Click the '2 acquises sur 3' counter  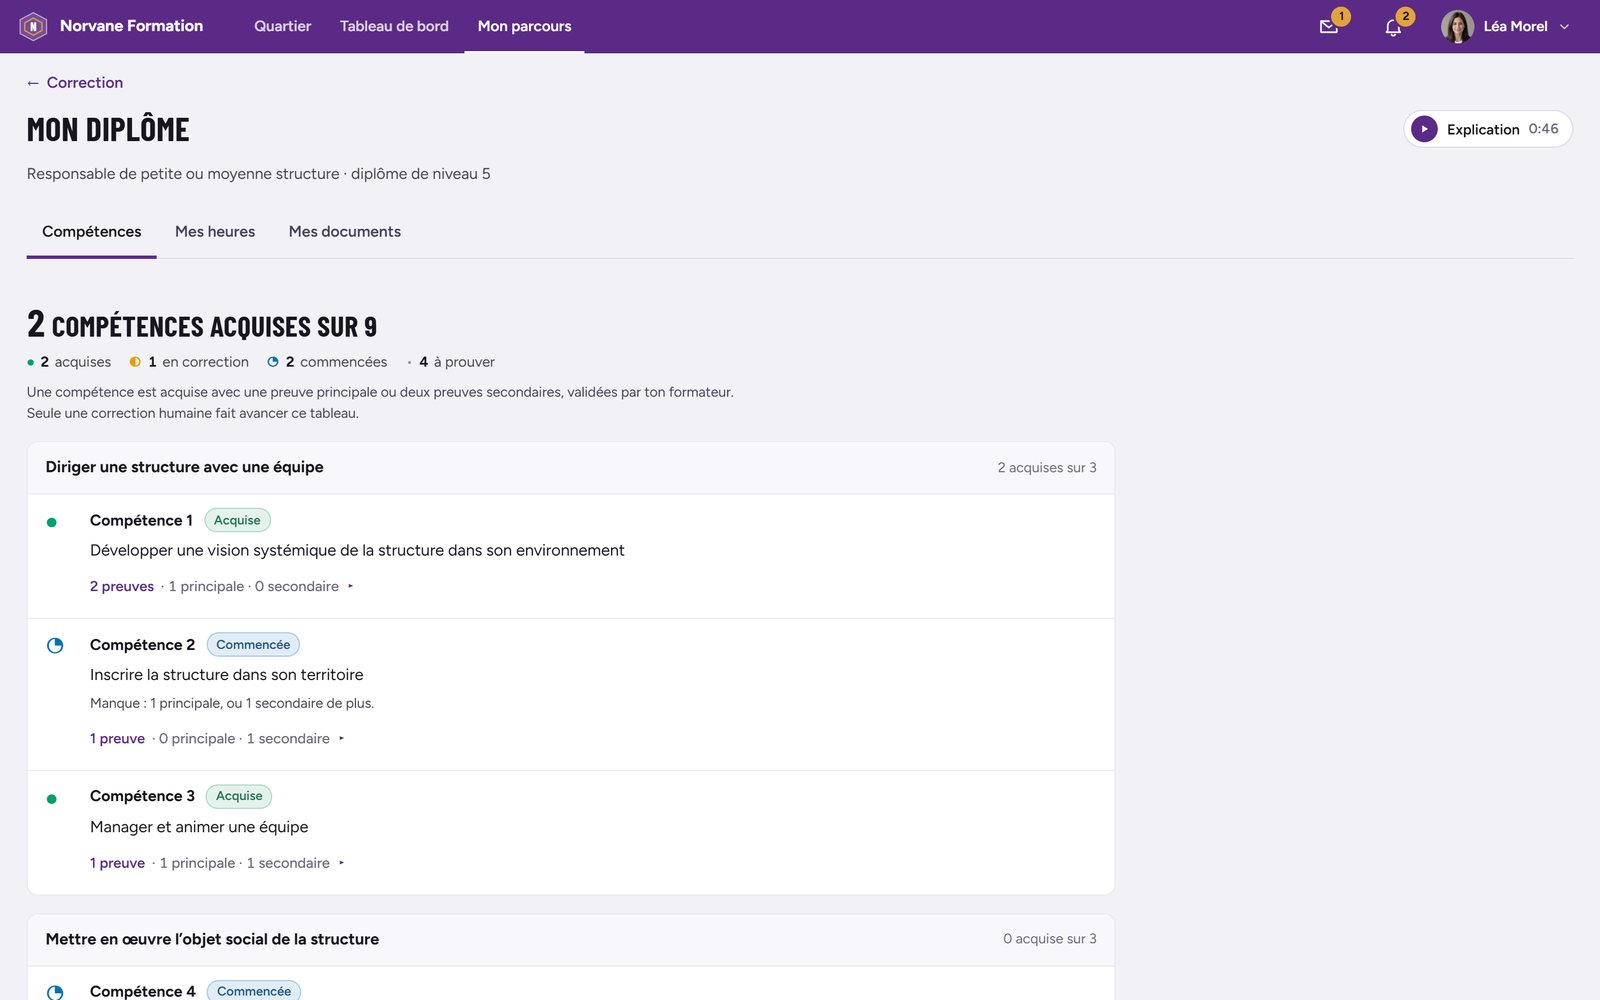pos(1047,467)
